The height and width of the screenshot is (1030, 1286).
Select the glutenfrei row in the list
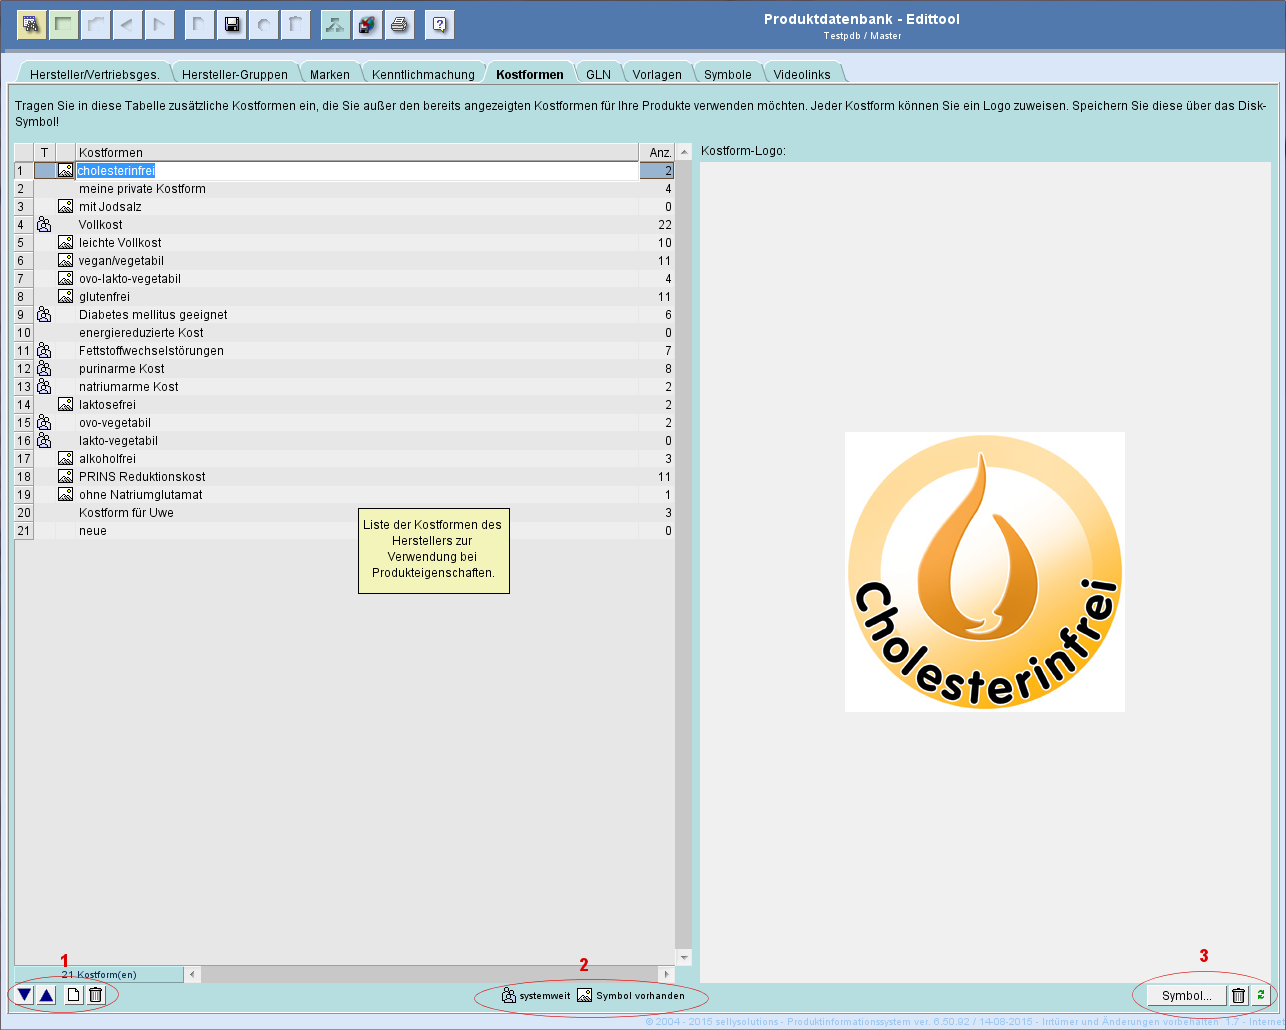105,297
